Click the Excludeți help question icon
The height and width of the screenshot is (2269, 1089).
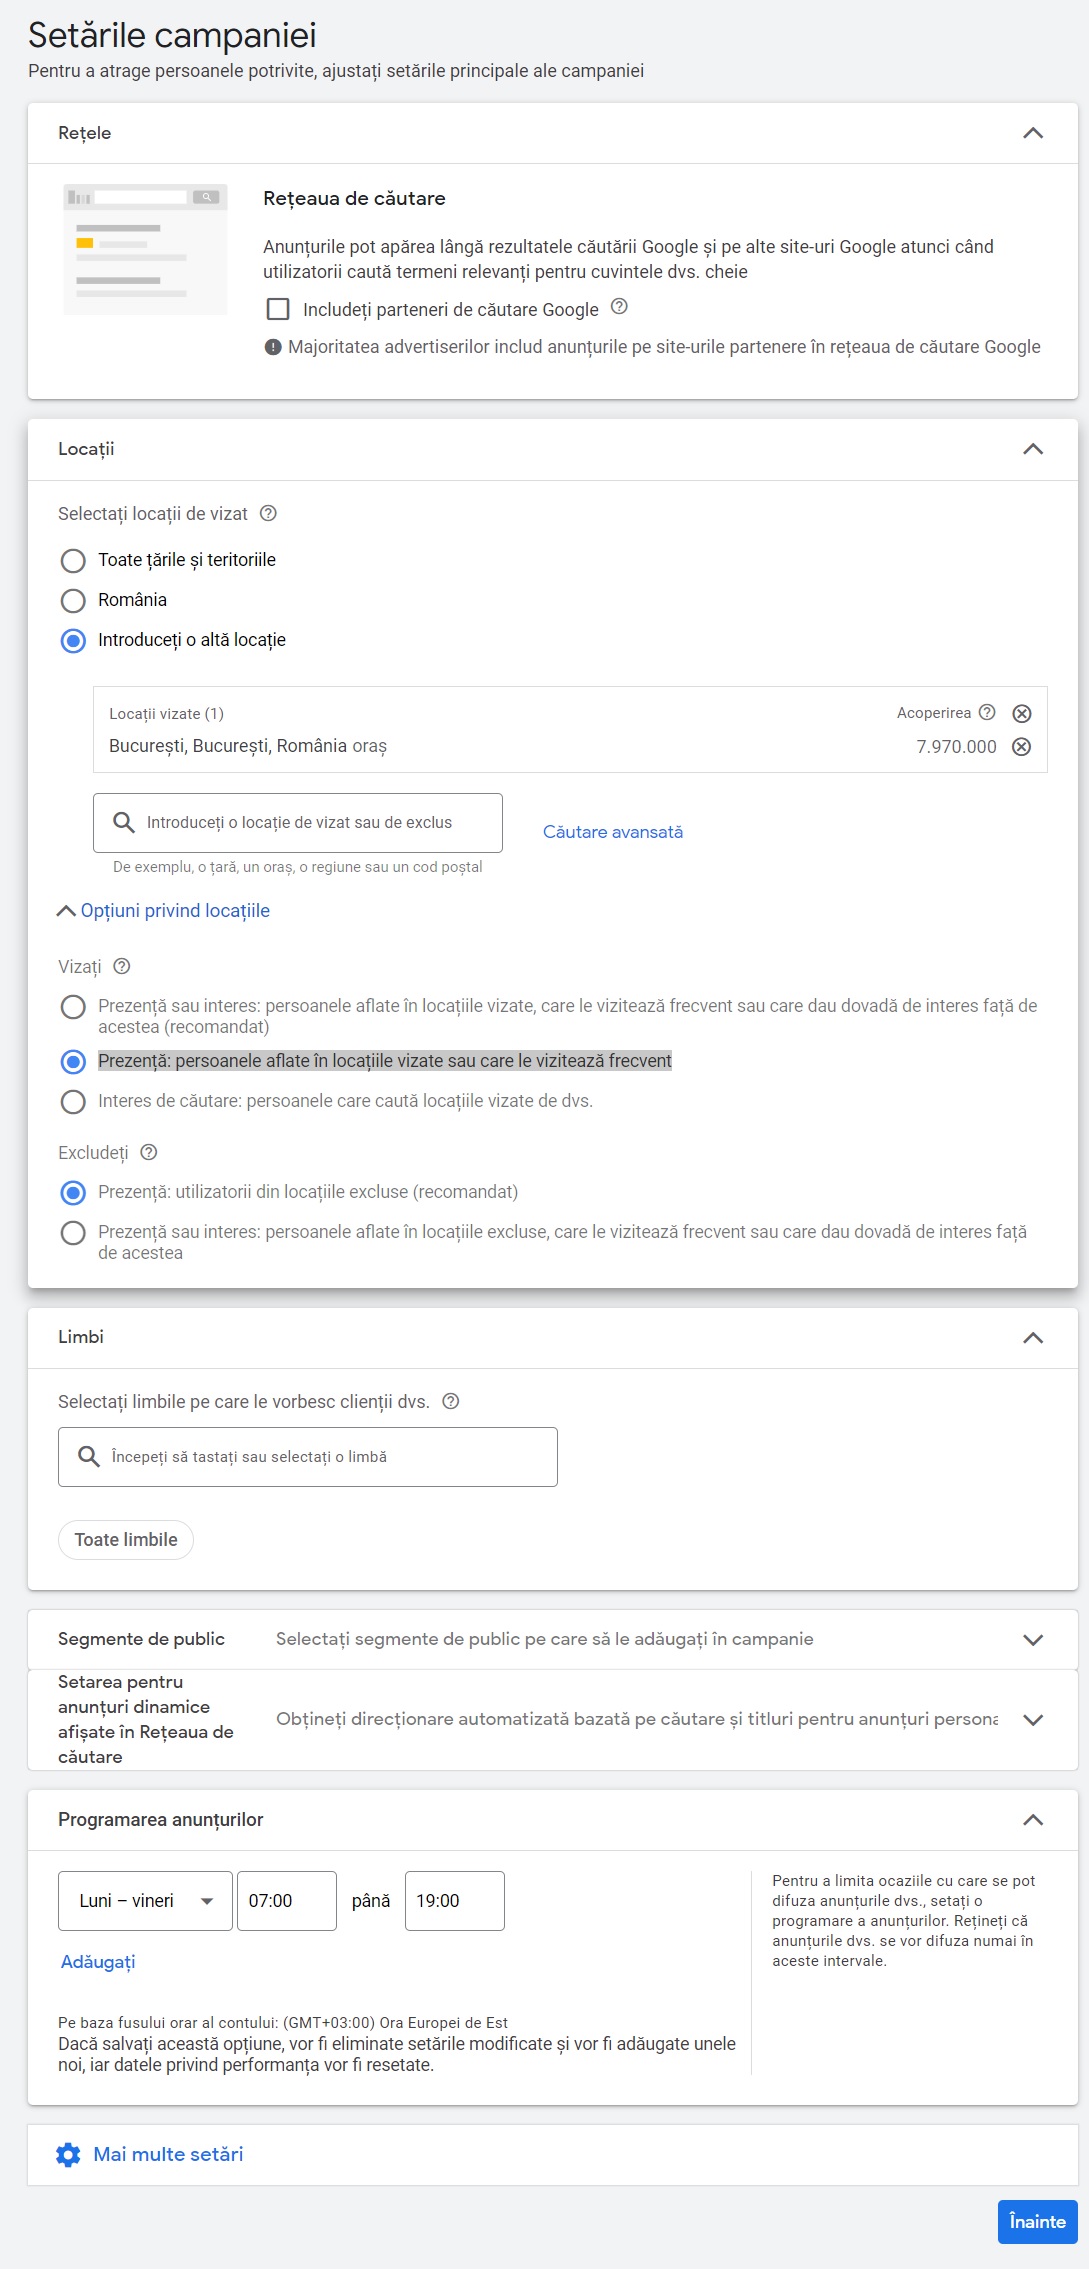pyautogui.click(x=149, y=1152)
